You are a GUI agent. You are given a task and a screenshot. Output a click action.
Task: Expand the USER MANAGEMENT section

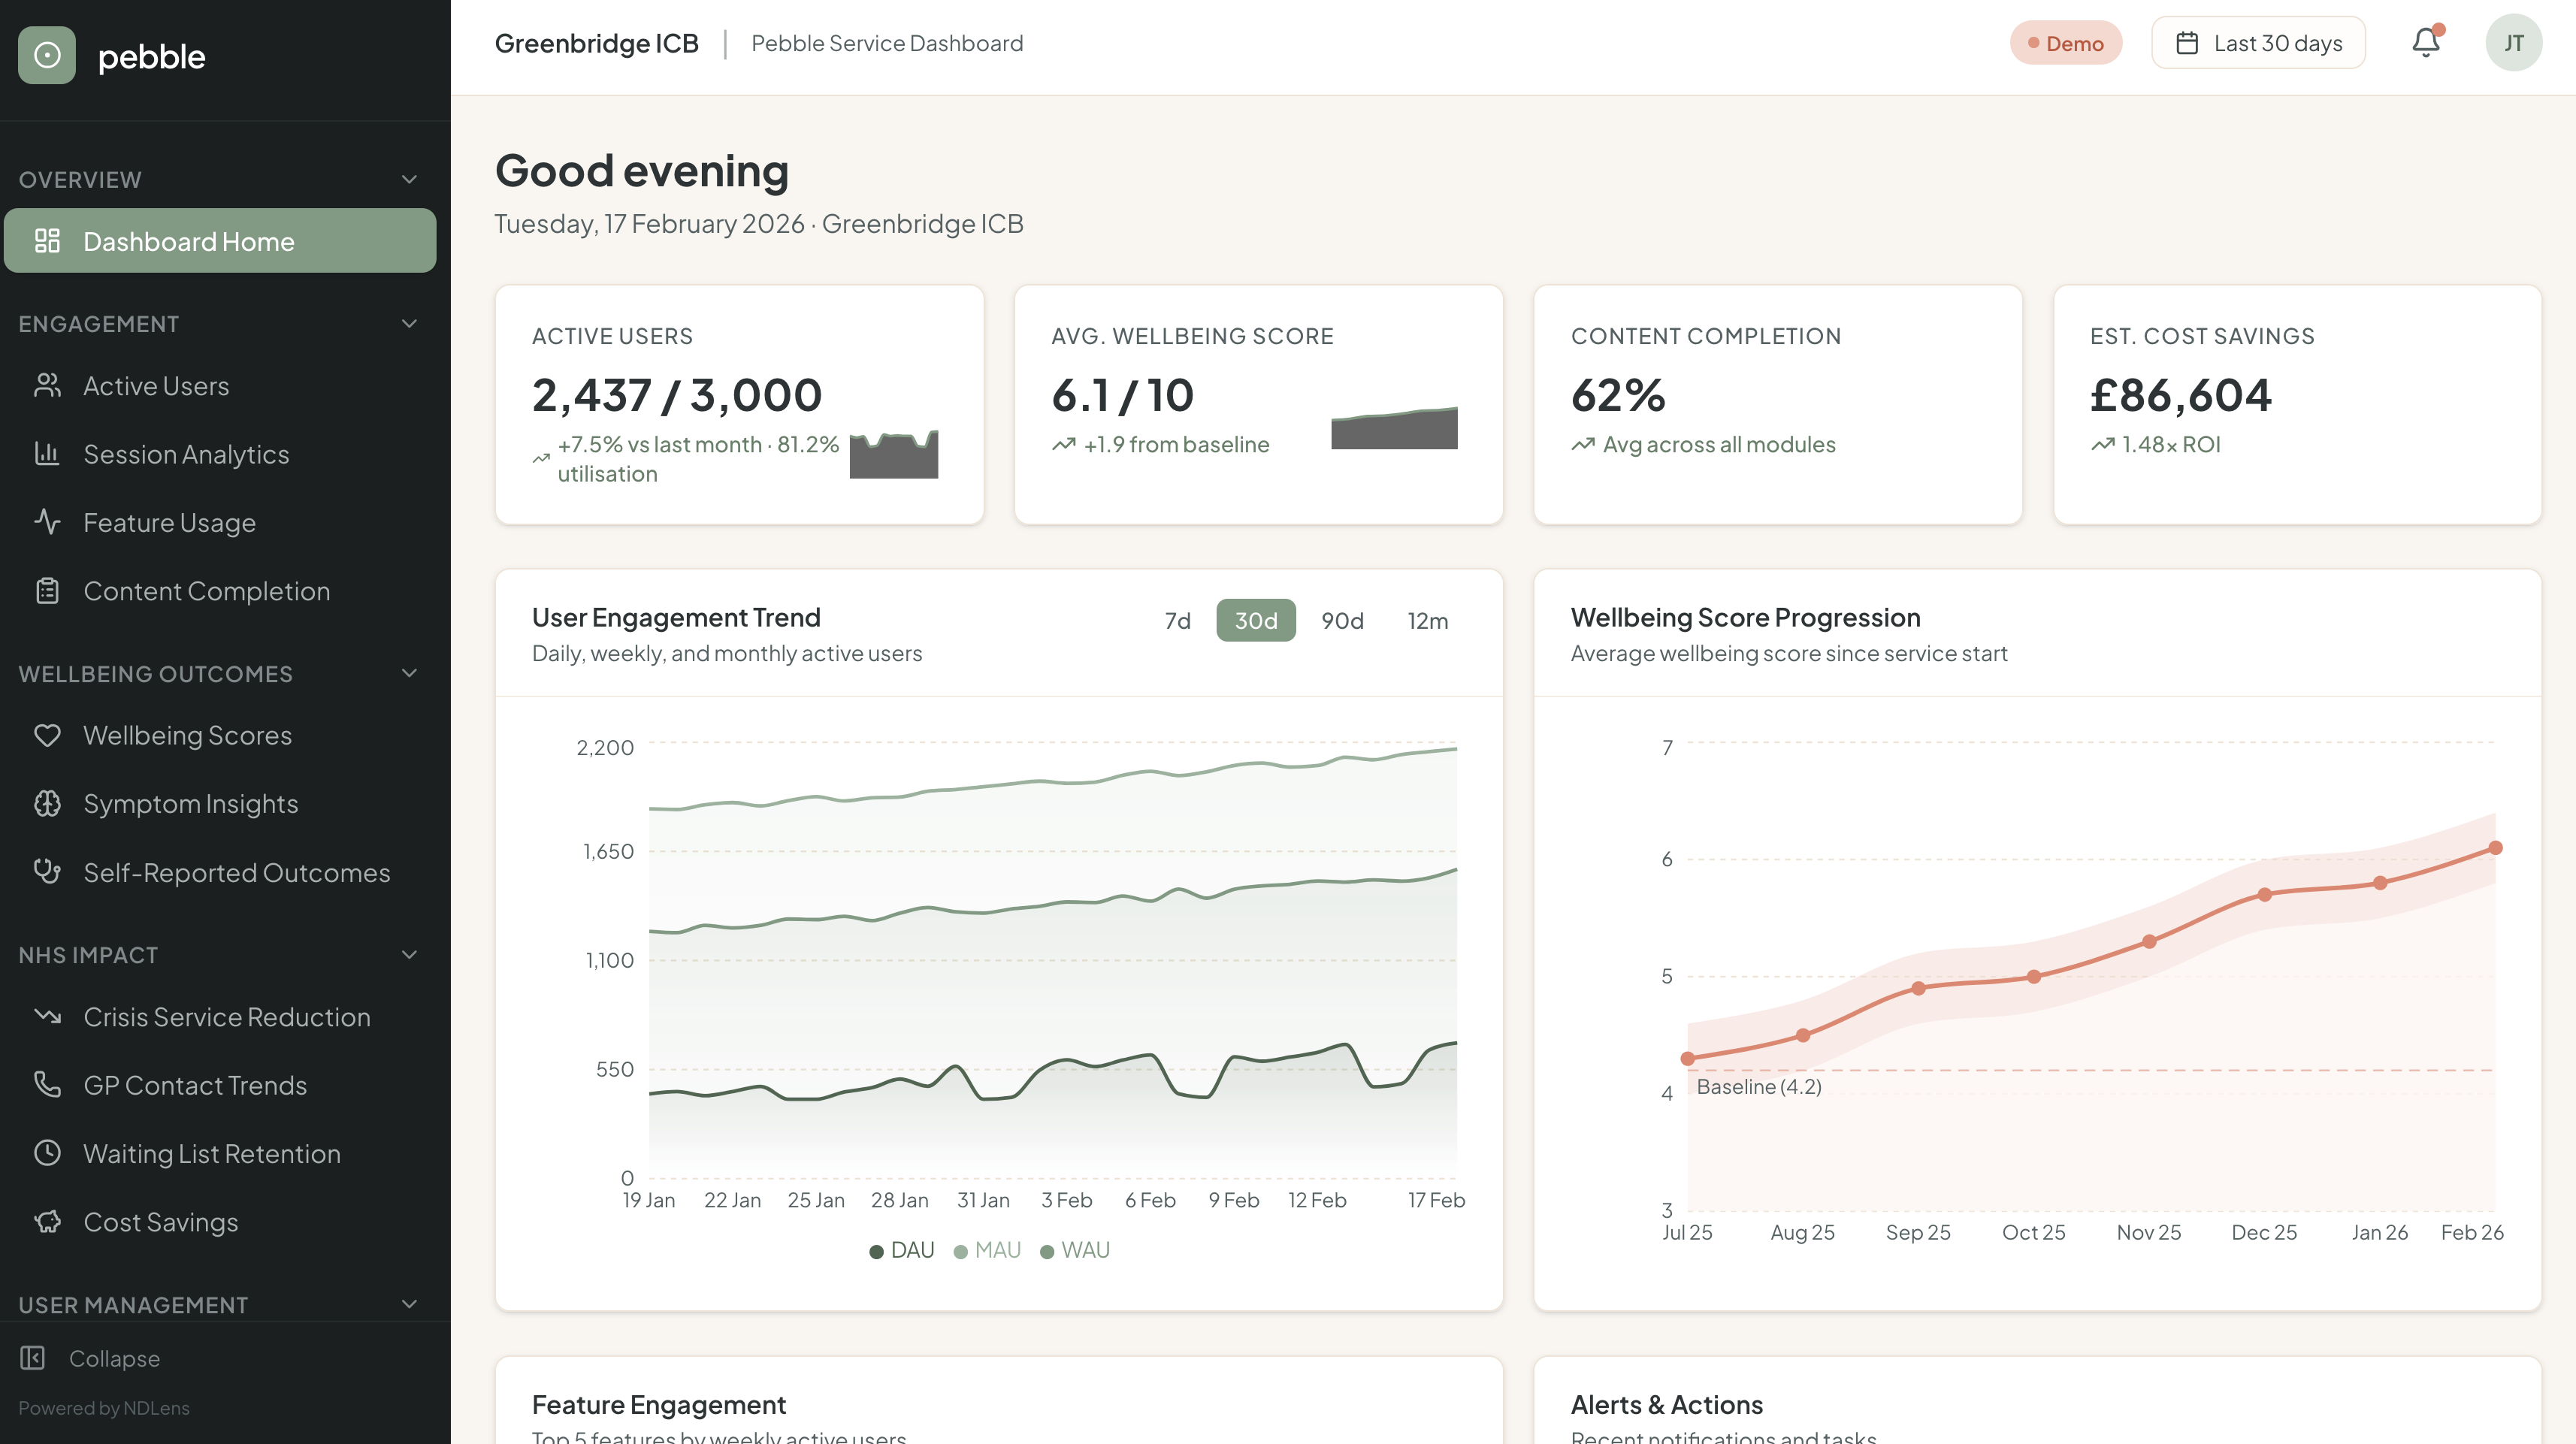(408, 1304)
